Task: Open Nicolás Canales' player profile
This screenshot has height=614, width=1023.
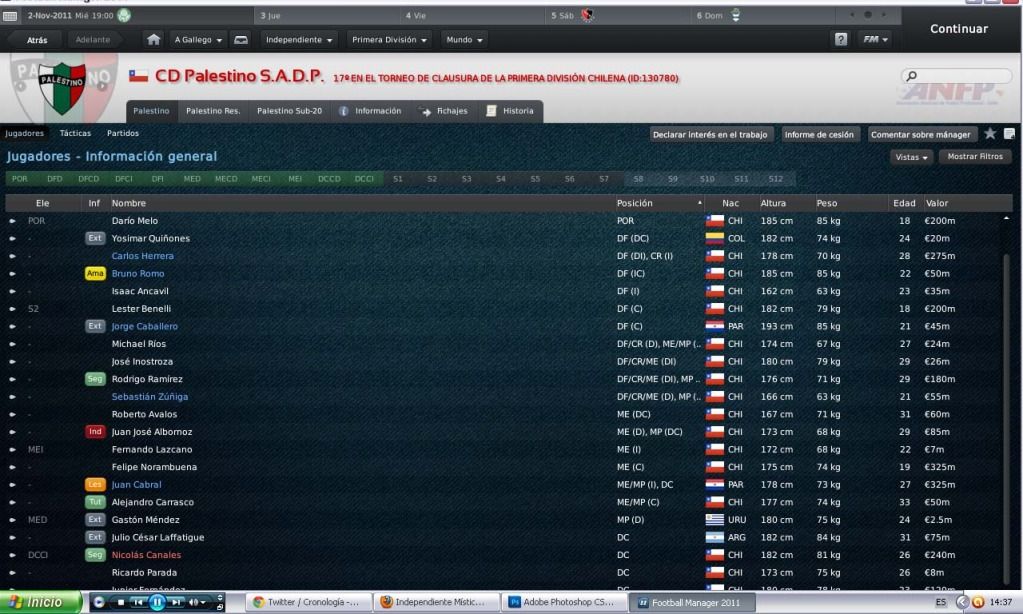Action: tap(146, 555)
